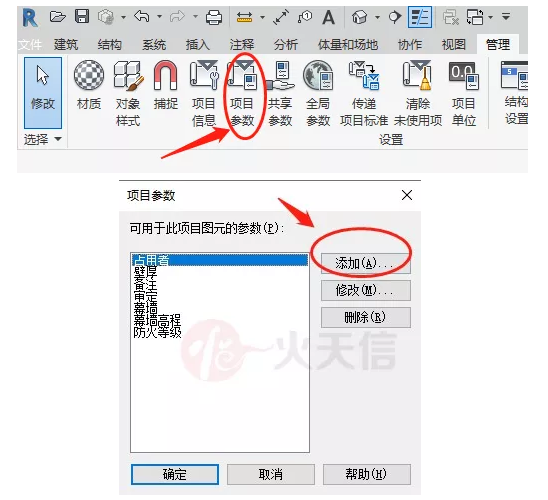Click the 删除(R) Remove button
This screenshot has height=500, width=548.
[366, 317]
